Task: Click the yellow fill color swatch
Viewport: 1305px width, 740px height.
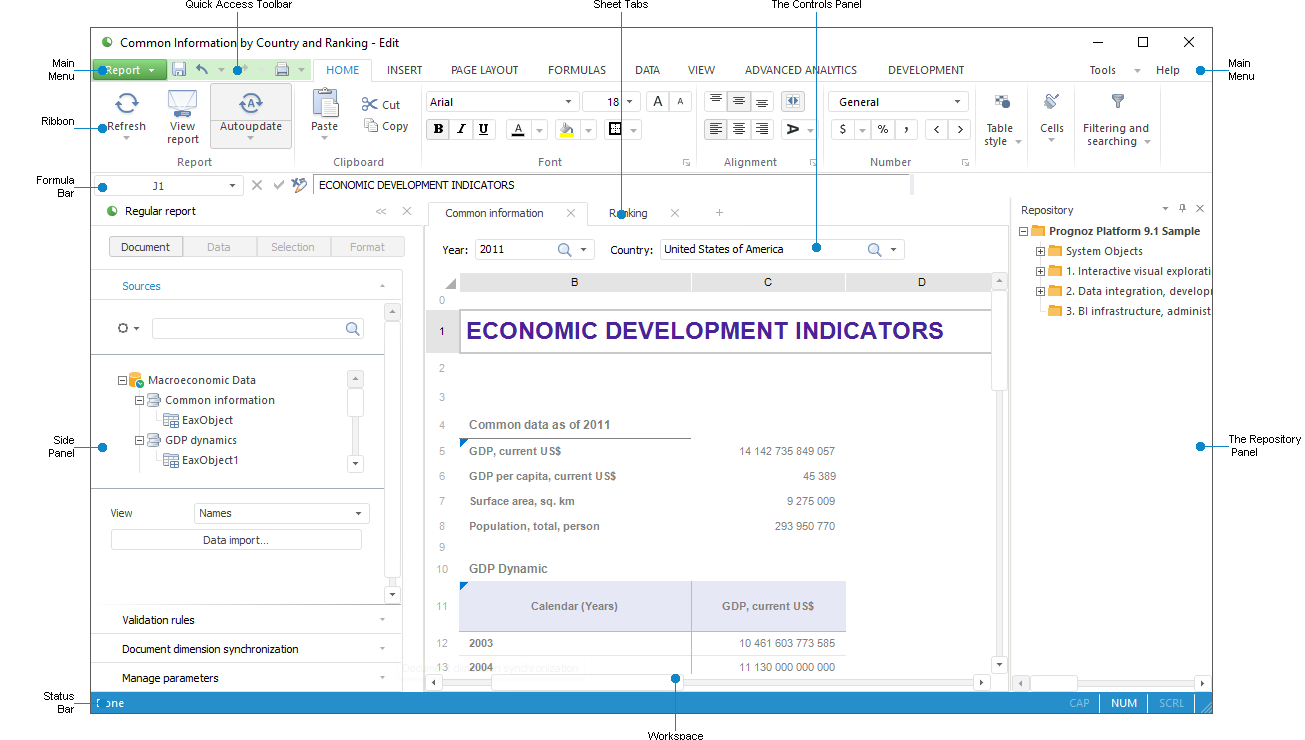Action: pyautogui.click(x=567, y=129)
